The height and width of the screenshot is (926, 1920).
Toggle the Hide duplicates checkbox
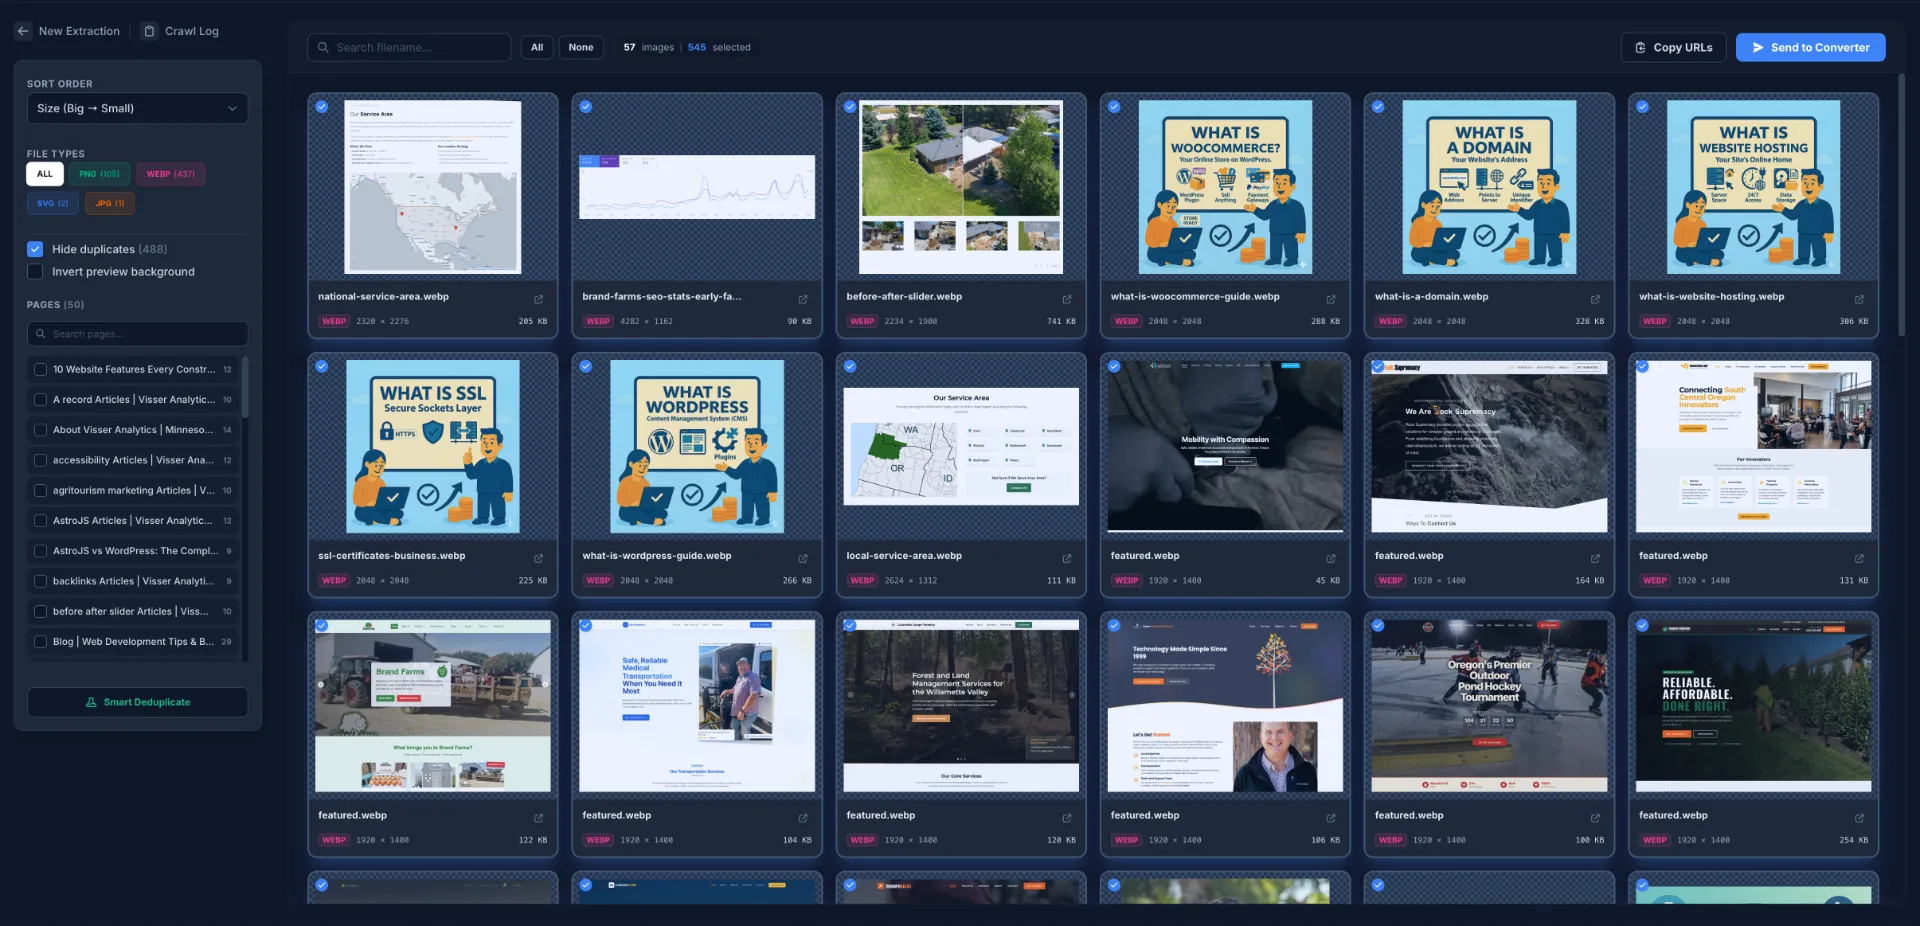pos(35,249)
